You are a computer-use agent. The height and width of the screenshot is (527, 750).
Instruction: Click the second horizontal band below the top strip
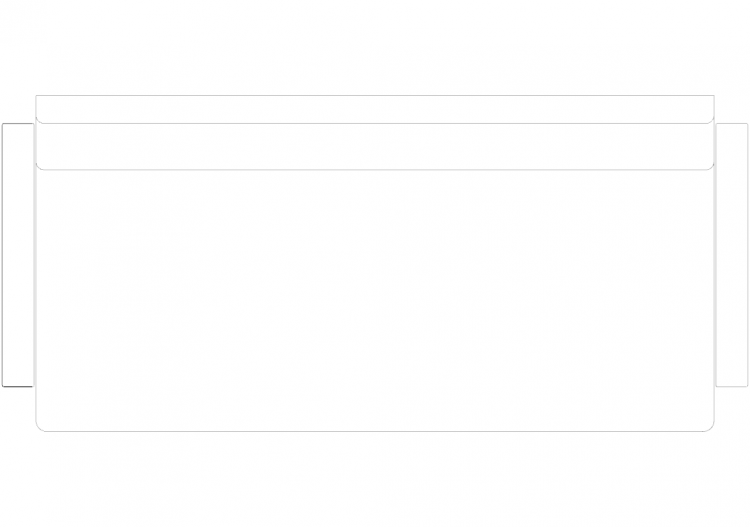pos(375,146)
